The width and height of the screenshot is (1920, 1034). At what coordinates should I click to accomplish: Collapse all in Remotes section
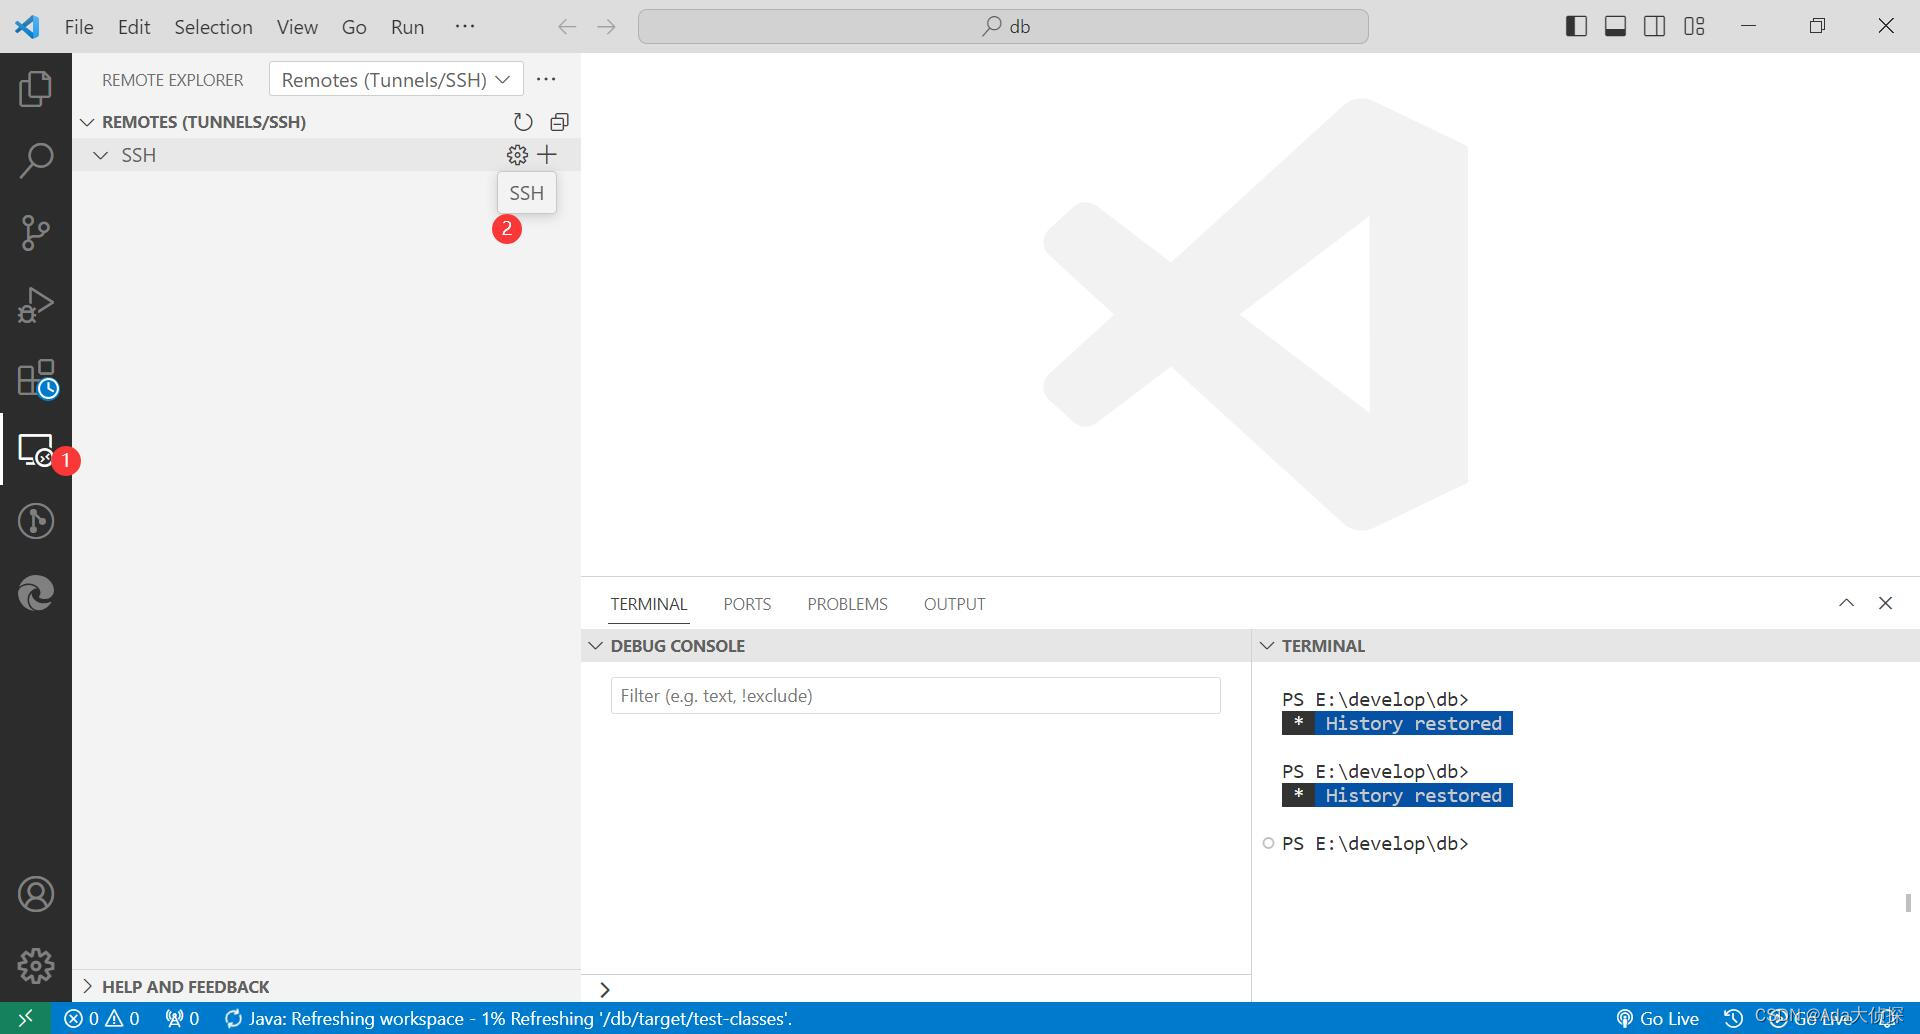560,122
